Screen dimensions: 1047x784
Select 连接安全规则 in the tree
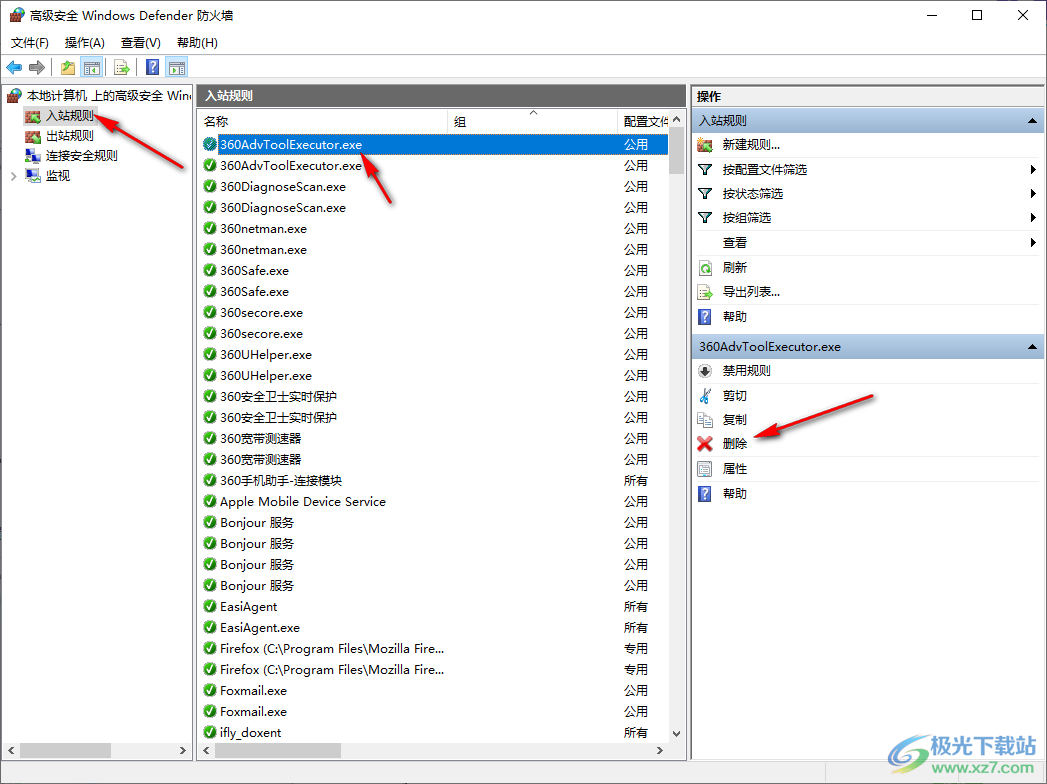tap(81, 156)
